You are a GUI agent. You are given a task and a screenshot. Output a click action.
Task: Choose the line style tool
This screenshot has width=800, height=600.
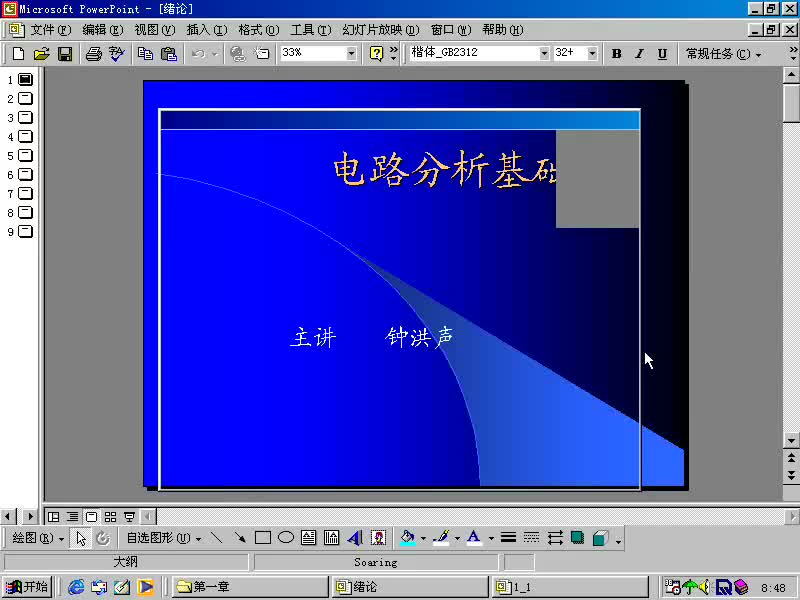[508, 537]
